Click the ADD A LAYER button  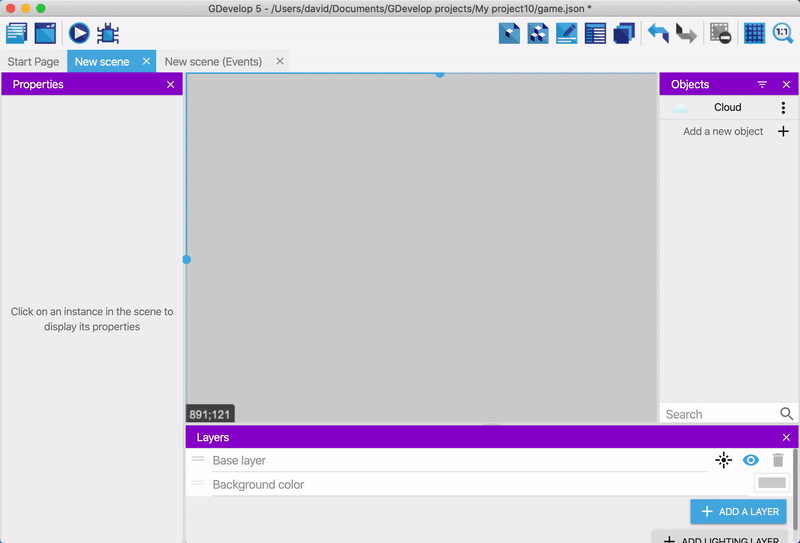[x=738, y=511]
